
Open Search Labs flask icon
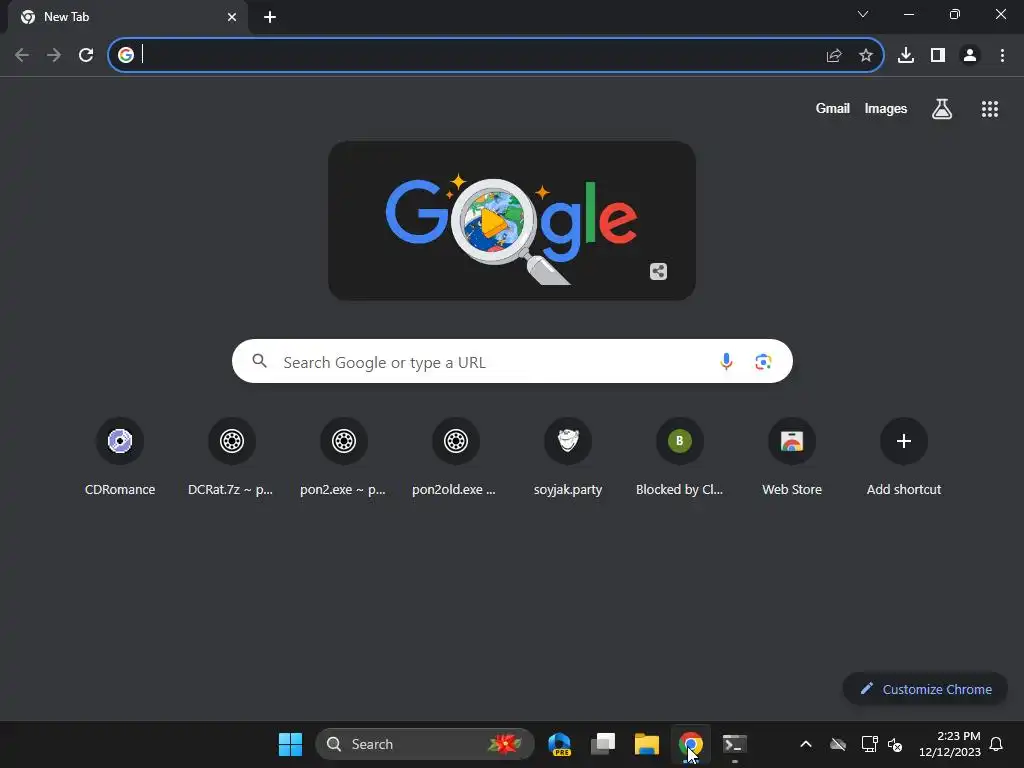point(941,109)
